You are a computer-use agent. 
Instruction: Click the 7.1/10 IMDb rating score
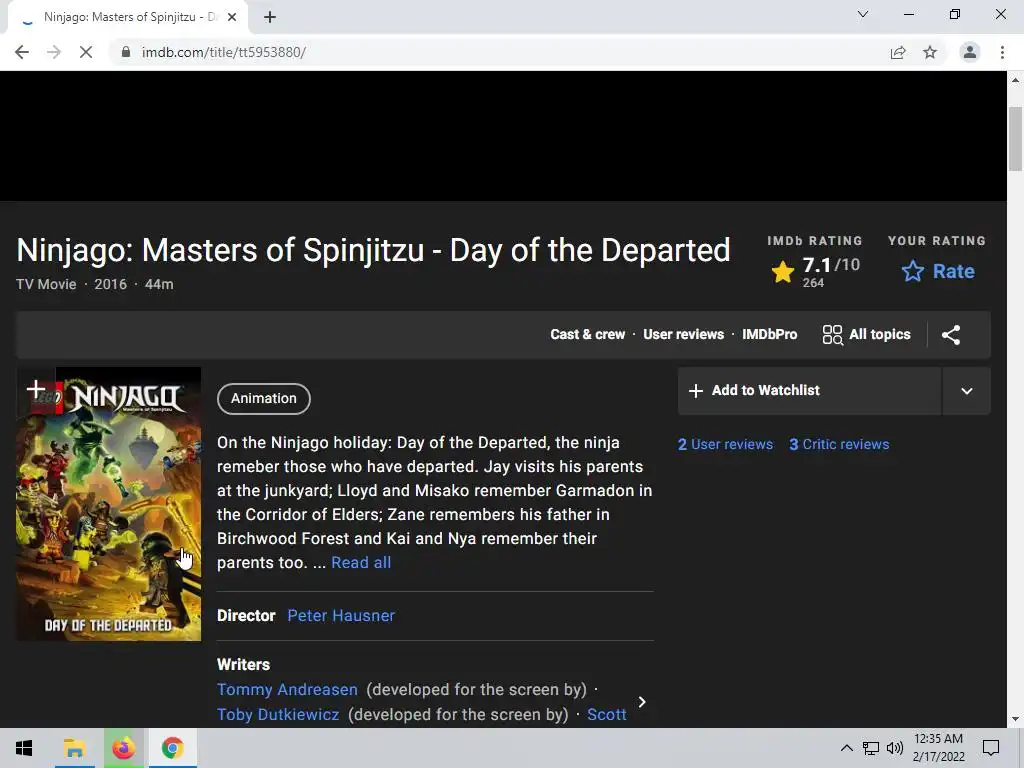(x=831, y=265)
